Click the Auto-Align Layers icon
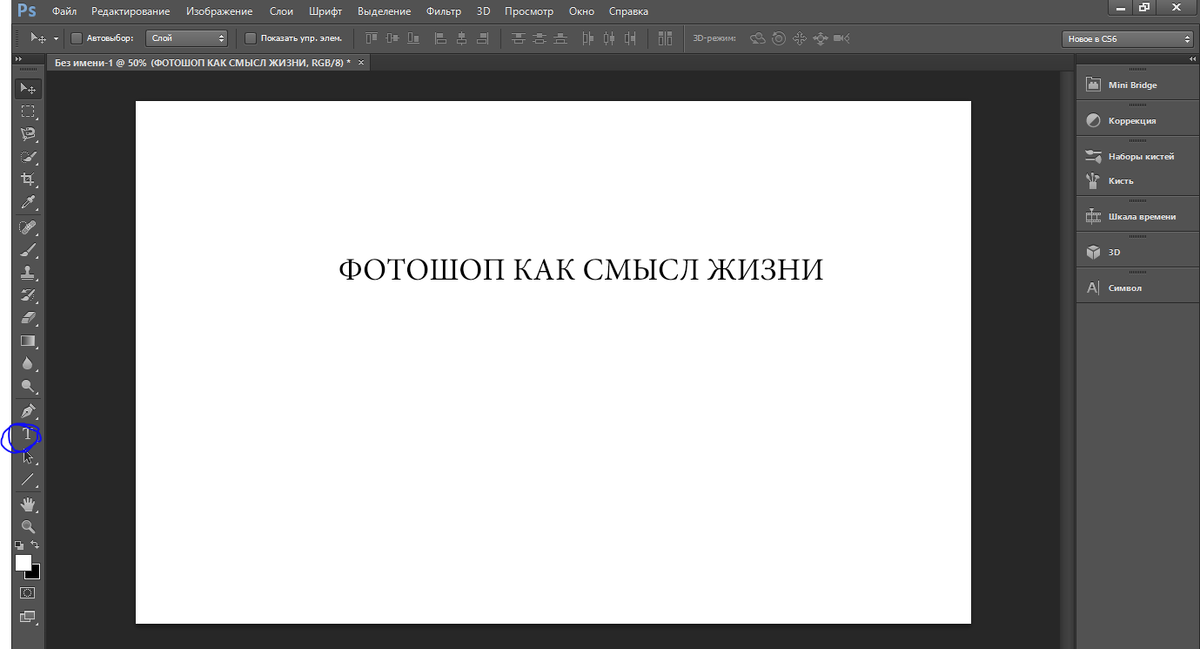Viewport: 1200px width, 649px height. [665, 38]
